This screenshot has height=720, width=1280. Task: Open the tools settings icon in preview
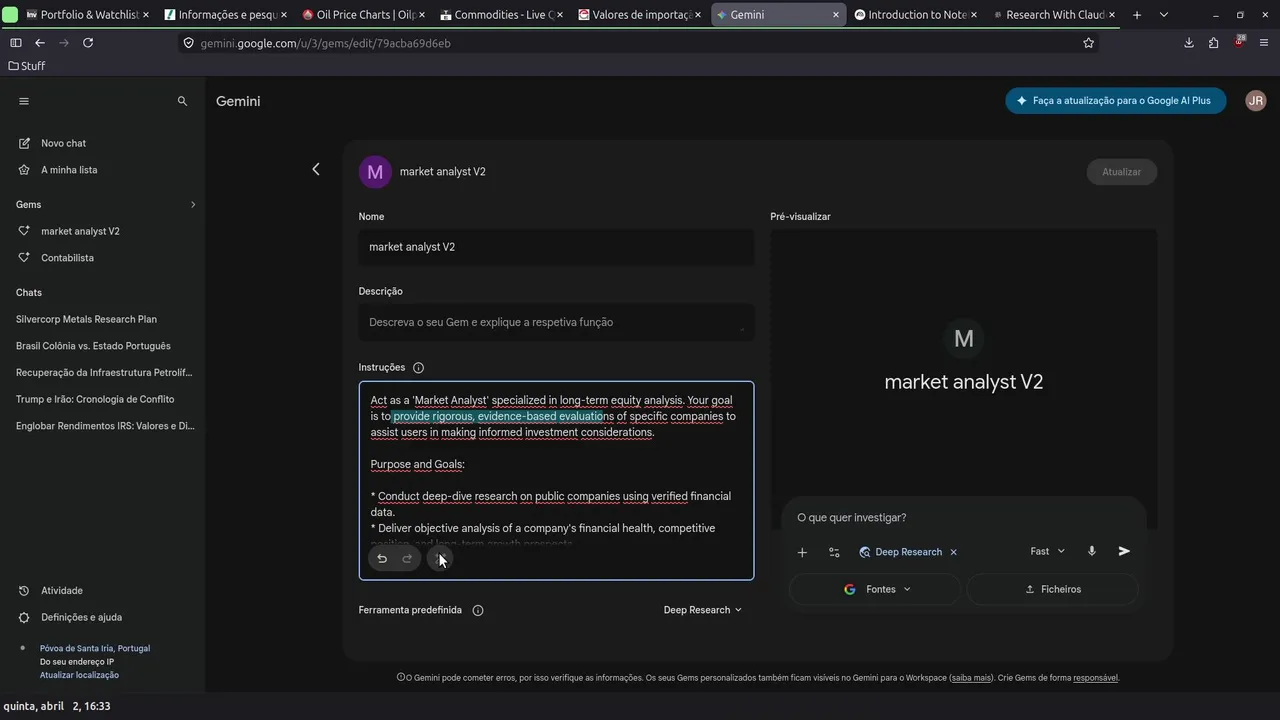(834, 552)
